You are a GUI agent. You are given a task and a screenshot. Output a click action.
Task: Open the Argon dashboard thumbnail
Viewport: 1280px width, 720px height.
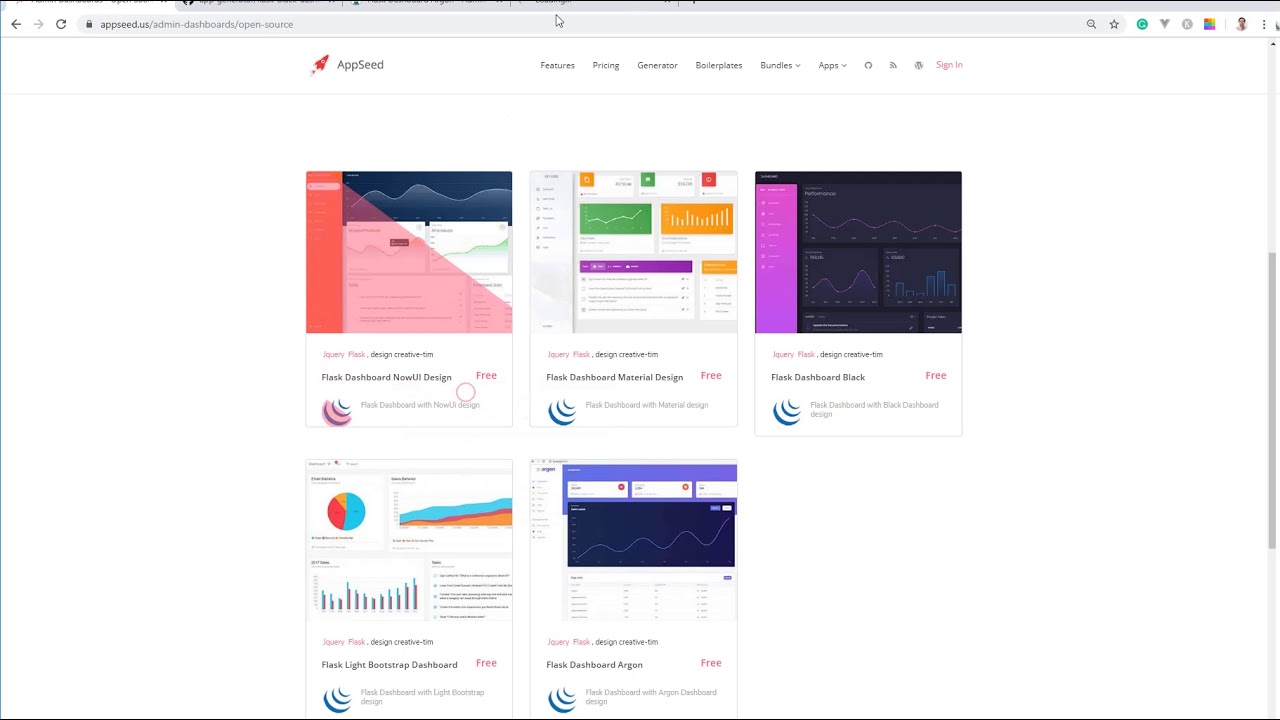634,540
